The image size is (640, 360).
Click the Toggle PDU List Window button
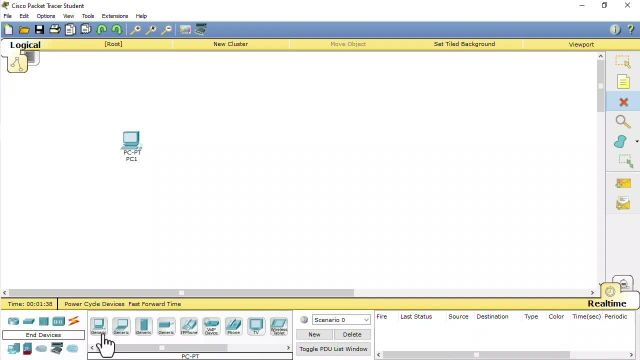tap(333, 349)
